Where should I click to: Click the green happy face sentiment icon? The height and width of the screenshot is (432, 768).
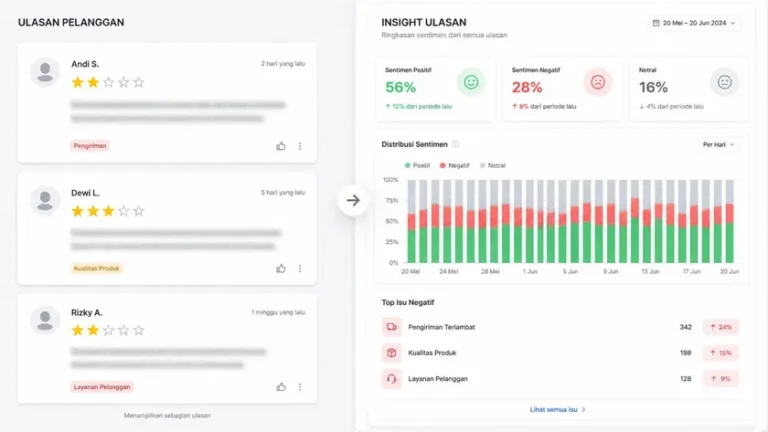coord(471,82)
